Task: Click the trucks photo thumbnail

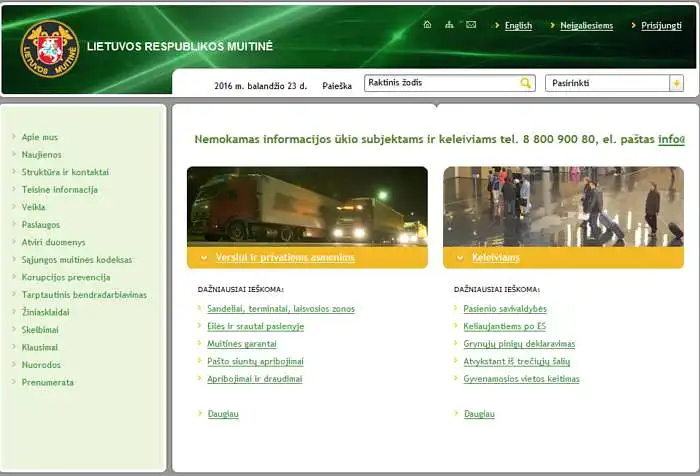Action: coord(307,206)
